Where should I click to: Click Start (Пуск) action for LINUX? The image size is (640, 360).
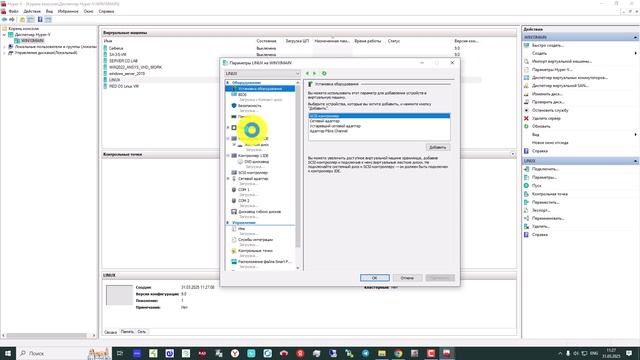tap(536, 186)
